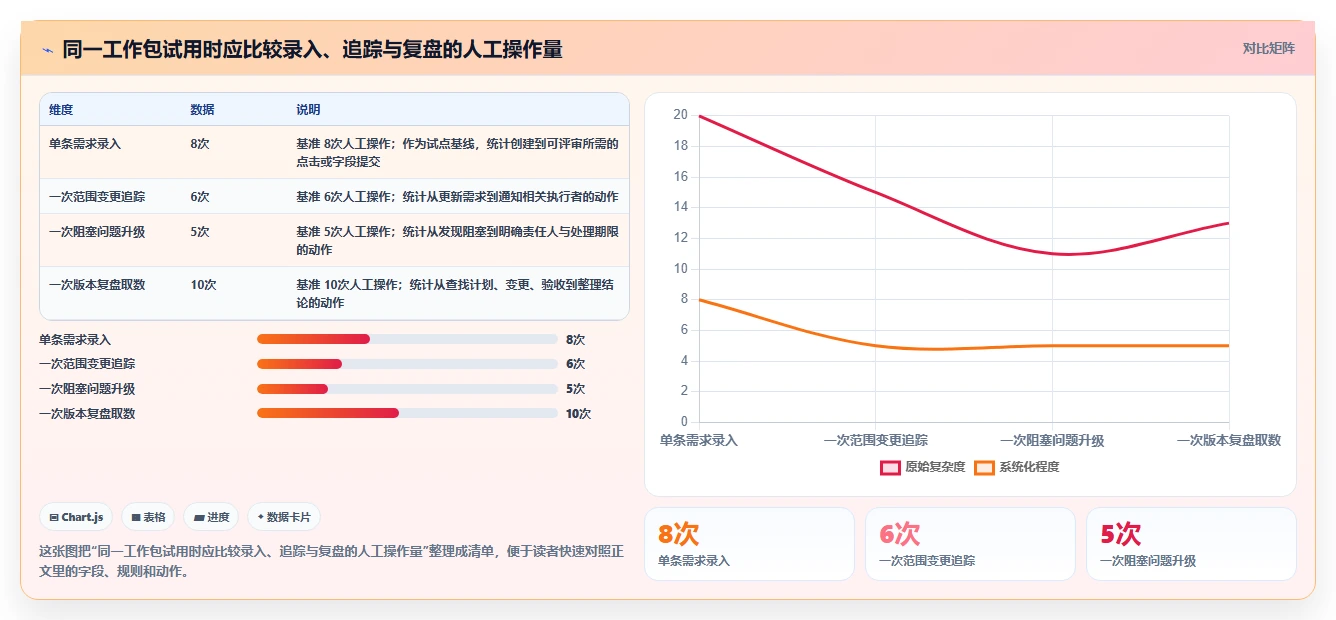
Task: Click the description starting 基准 5次人工操作
Action: click(x=457, y=241)
